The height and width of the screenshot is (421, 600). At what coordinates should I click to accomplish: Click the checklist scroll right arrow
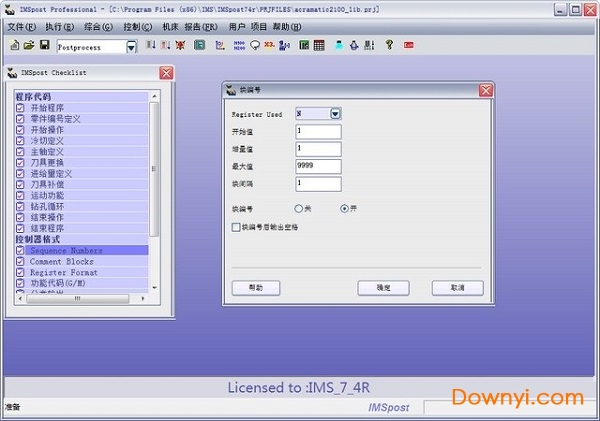(x=143, y=299)
